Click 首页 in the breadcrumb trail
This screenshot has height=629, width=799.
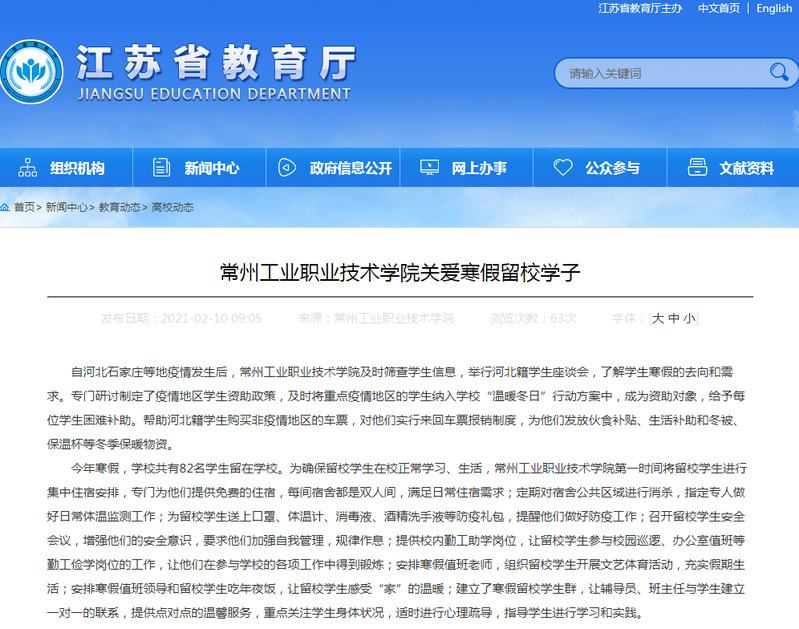point(24,207)
